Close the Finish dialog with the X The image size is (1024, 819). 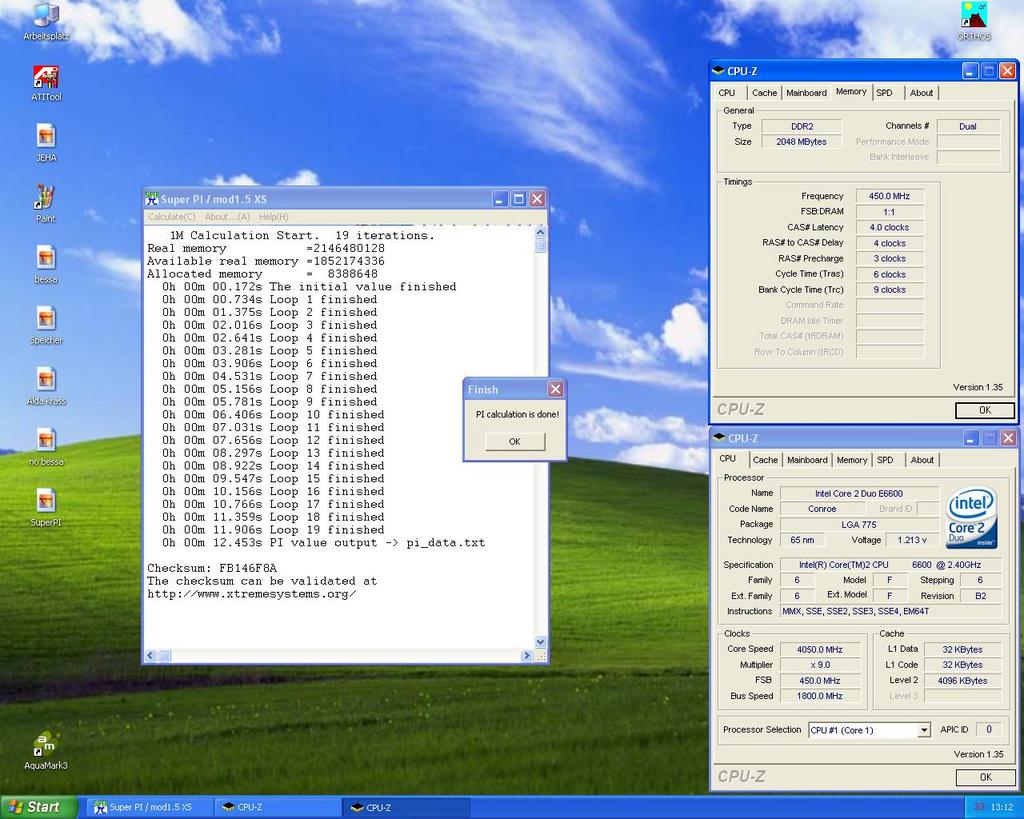tap(555, 389)
